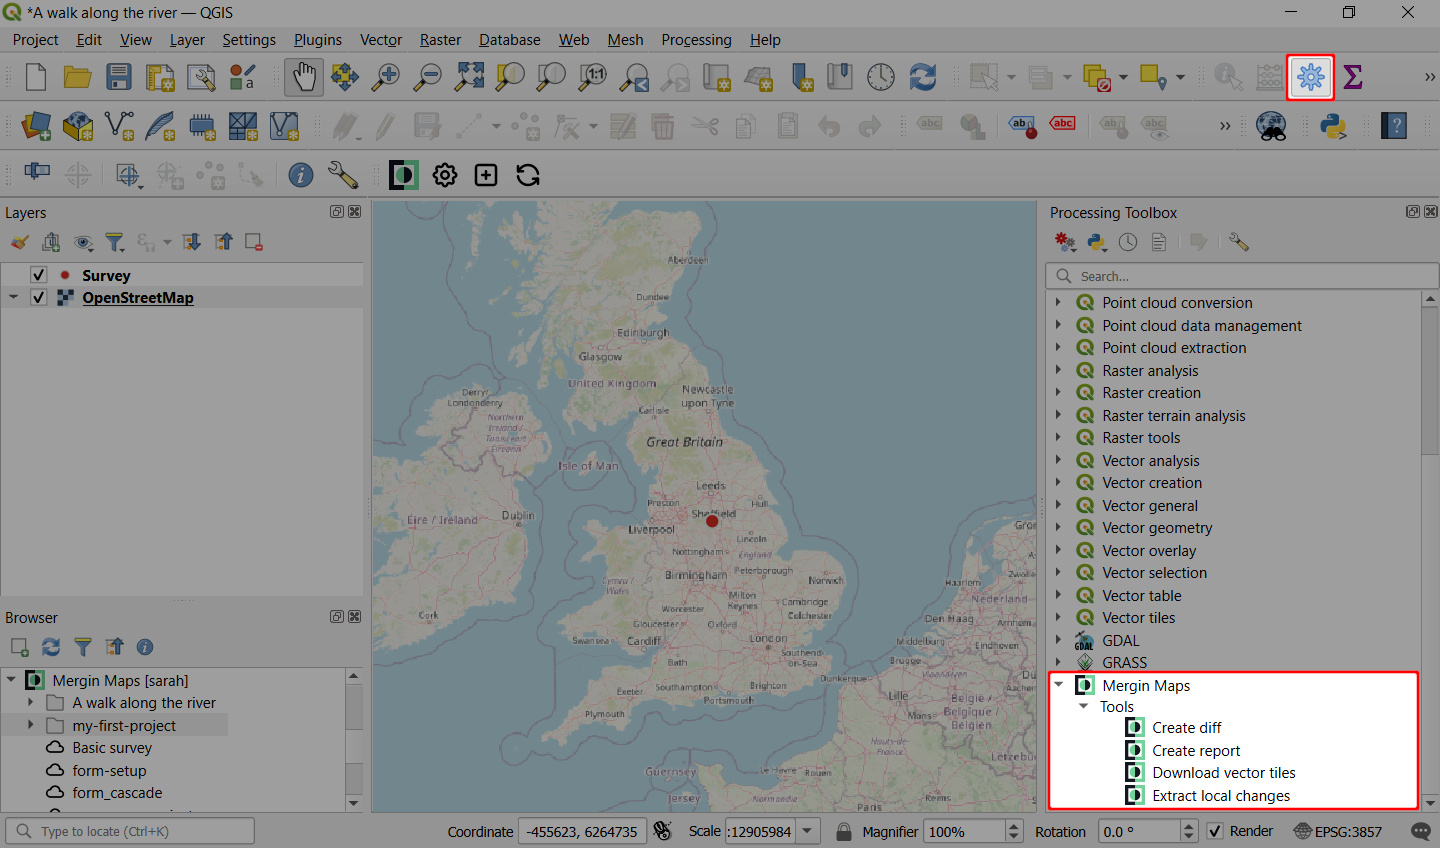Open the Vector menu
Screen dimensions: 1440x848
click(x=381, y=40)
